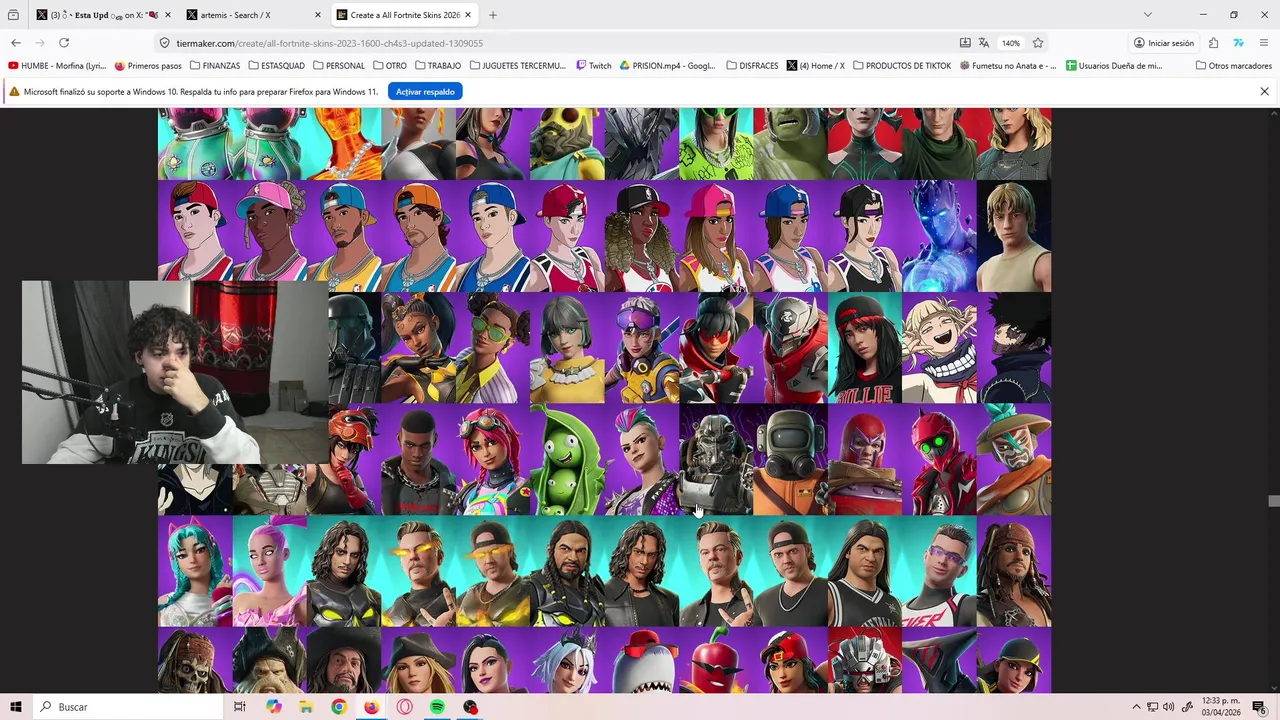The width and height of the screenshot is (1280, 720).
Task: Open the Firefox hamburger menu
Action: click(1264, 43)
